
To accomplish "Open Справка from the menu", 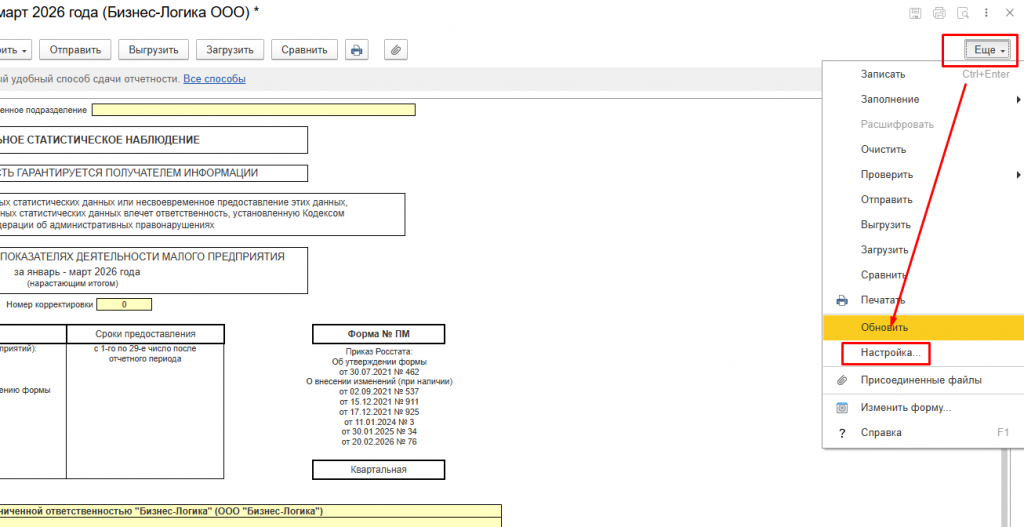I will [923, 432].
